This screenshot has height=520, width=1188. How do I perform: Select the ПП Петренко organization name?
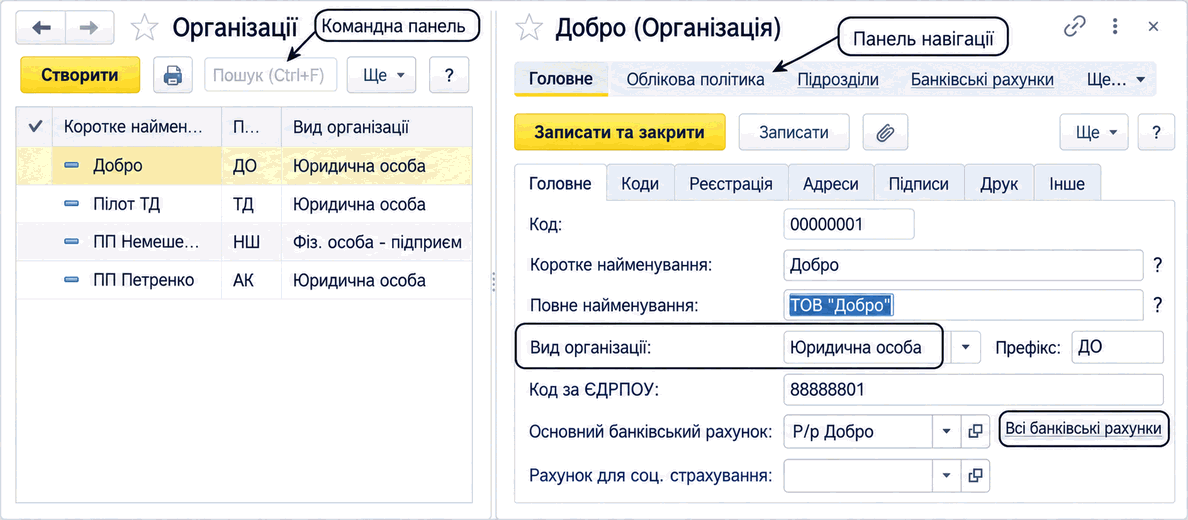coord(143,280)
